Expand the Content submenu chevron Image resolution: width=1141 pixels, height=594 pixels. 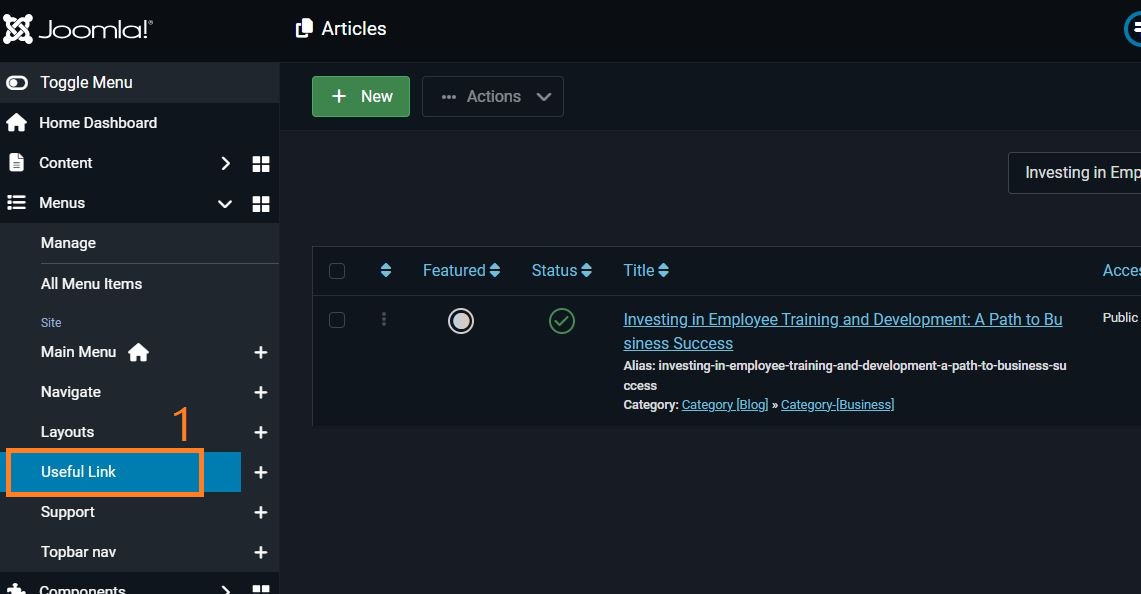coord(226,164)
